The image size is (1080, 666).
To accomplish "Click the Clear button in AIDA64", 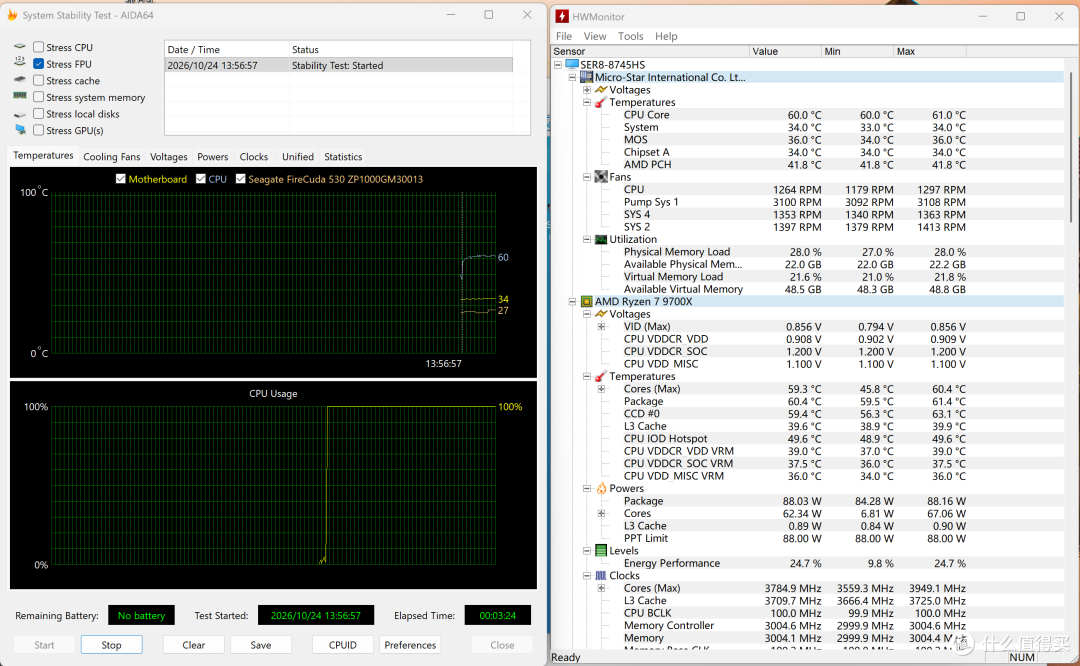I will pos(194,645).
